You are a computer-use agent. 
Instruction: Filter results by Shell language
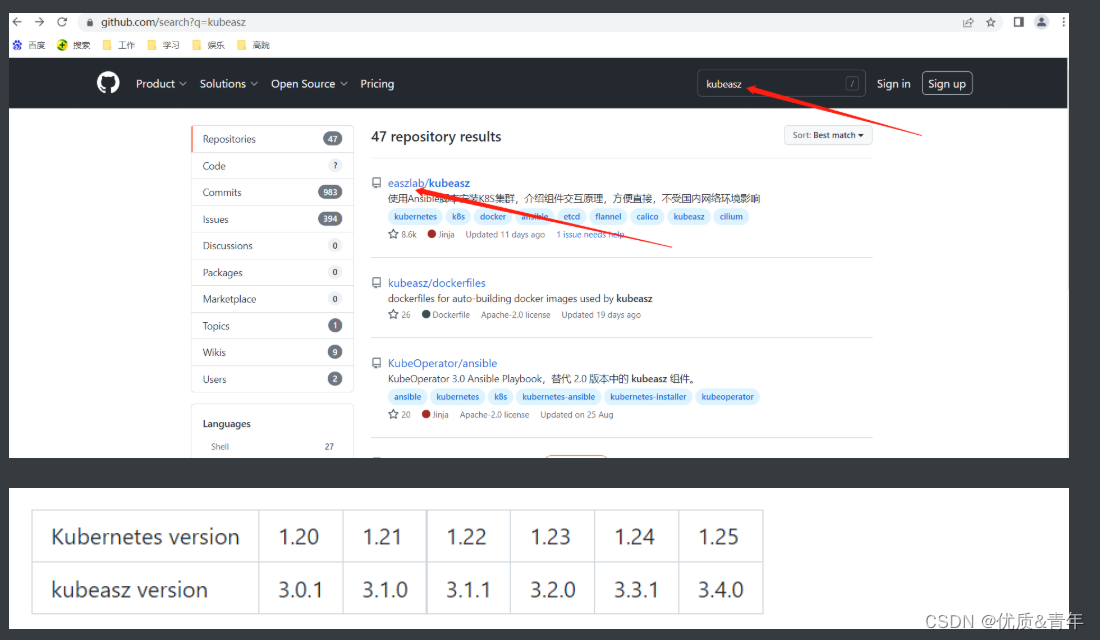click(272, 446)
